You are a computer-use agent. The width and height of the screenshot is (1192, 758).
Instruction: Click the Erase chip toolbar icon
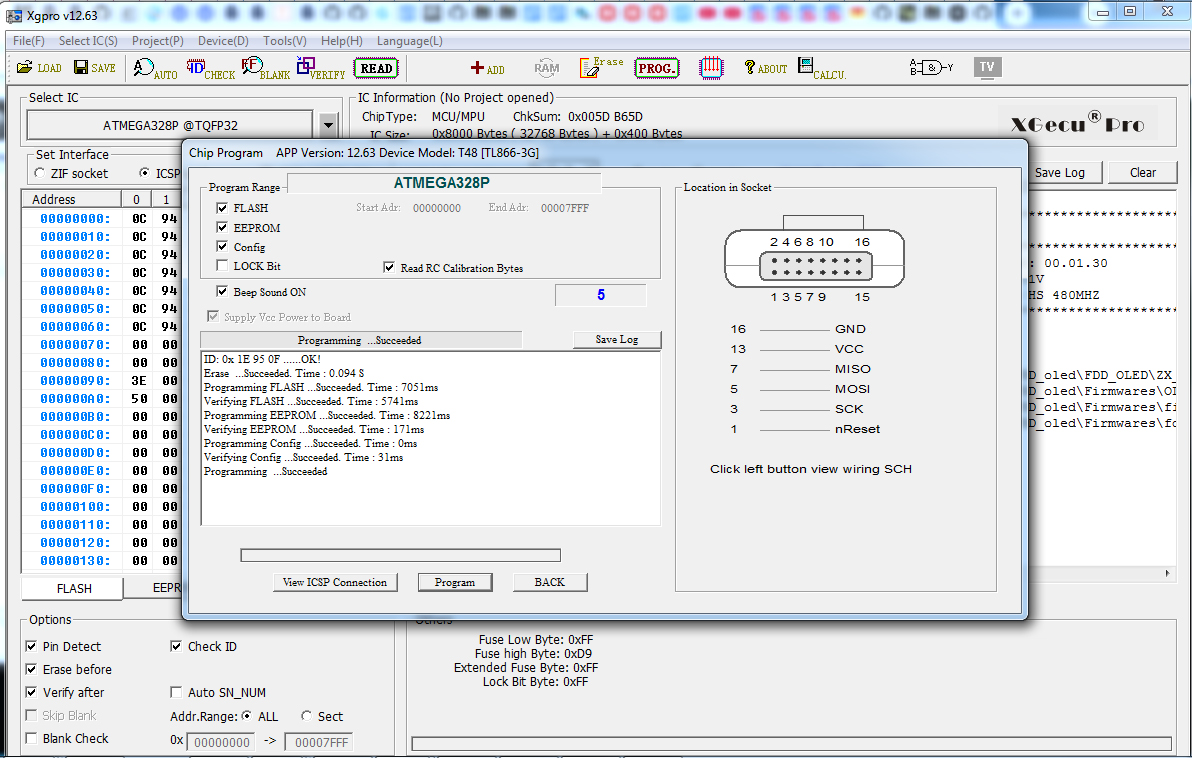tap(601, 68)
